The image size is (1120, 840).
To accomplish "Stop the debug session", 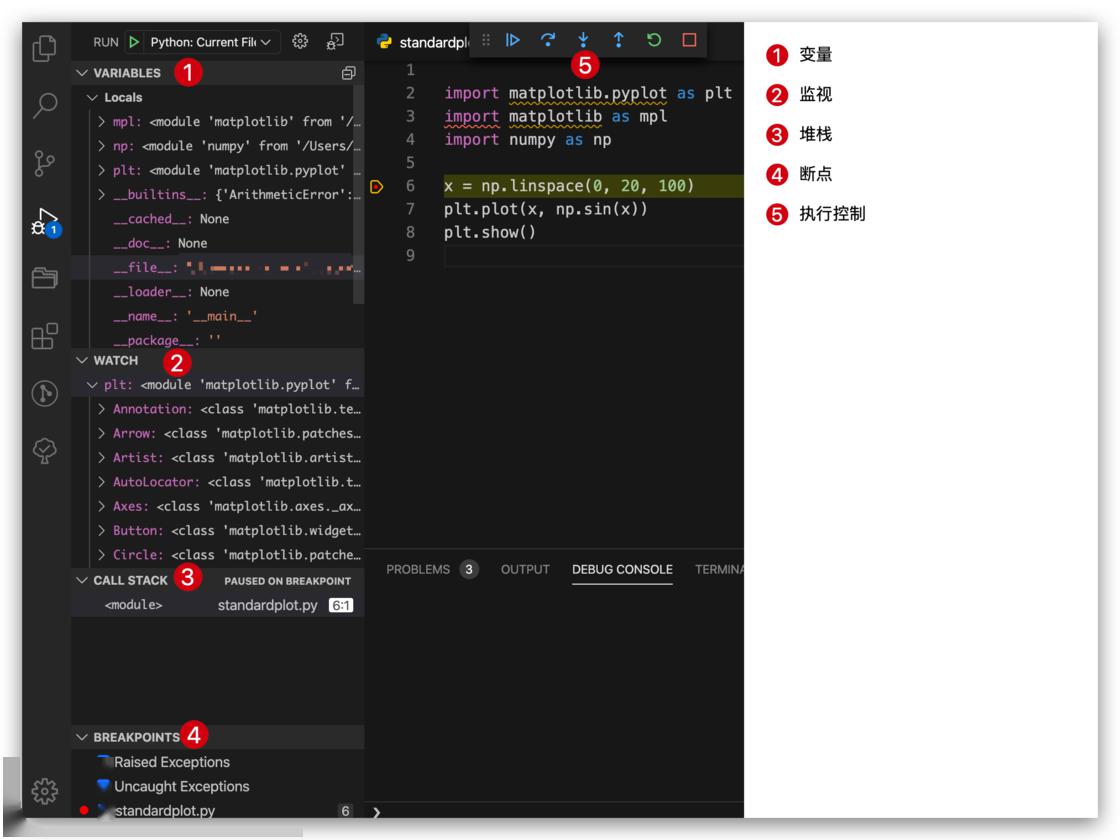I will (x=689, y=40).
